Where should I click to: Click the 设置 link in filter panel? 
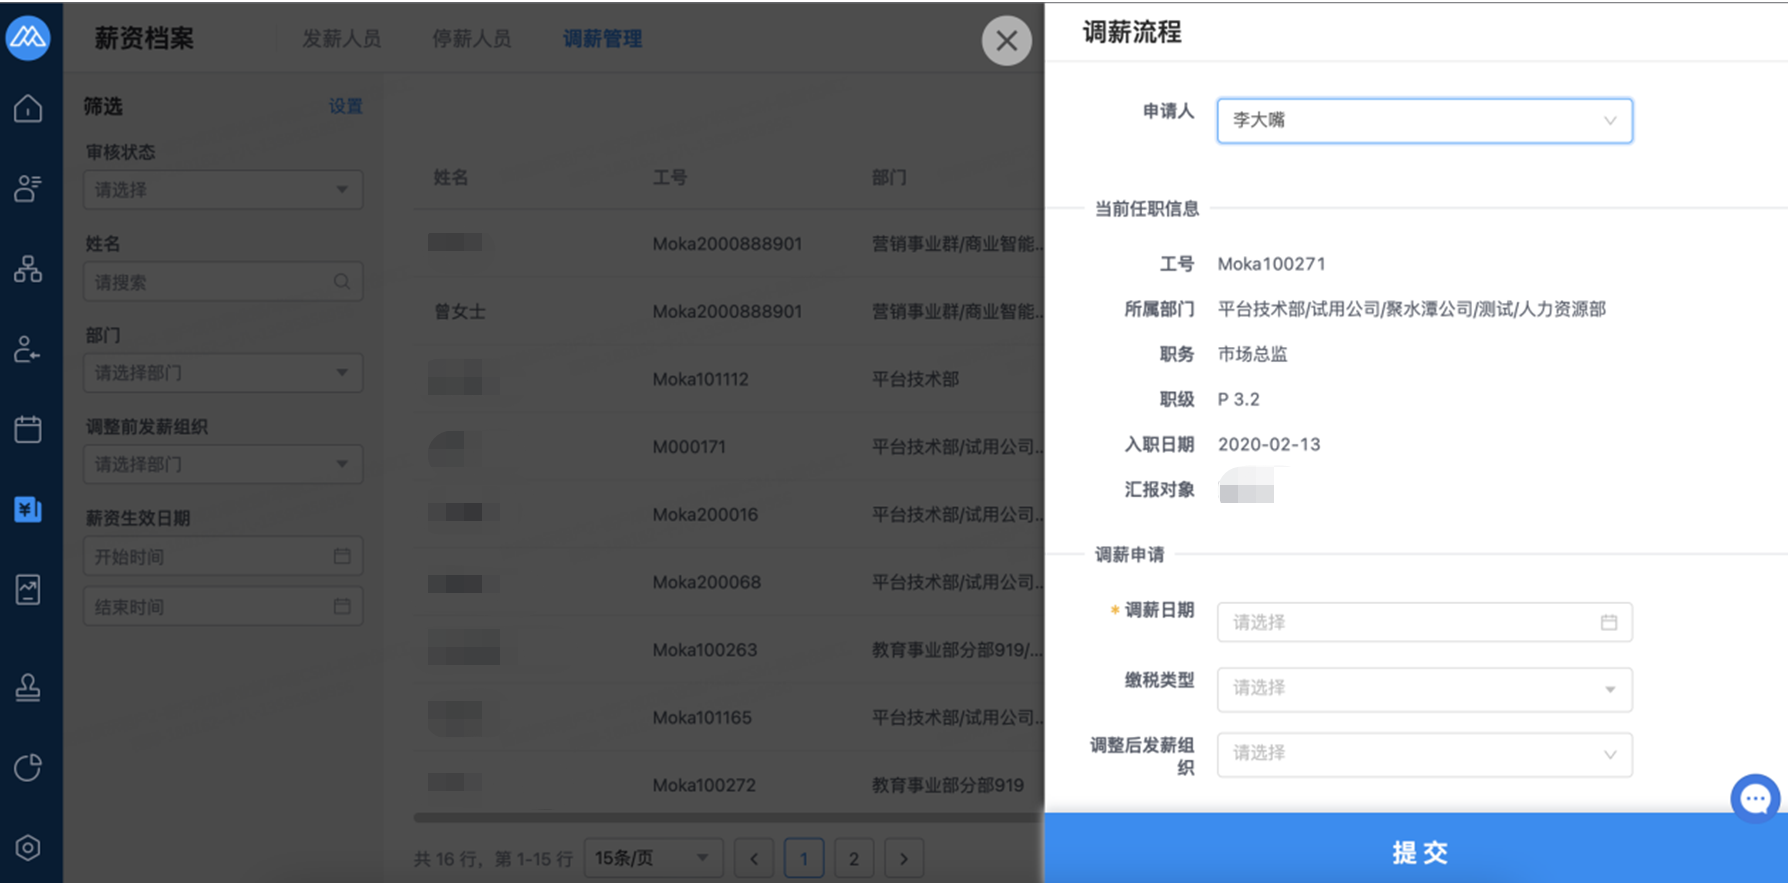(346, 106)
